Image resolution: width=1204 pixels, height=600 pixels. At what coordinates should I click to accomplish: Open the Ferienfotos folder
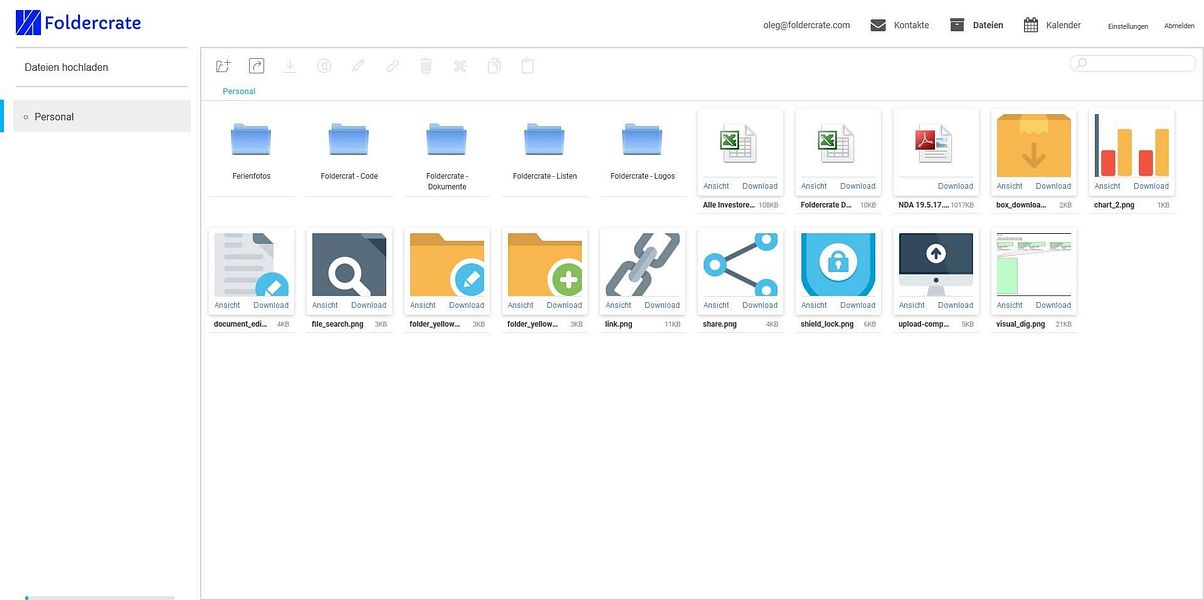(x=251, y=140)
